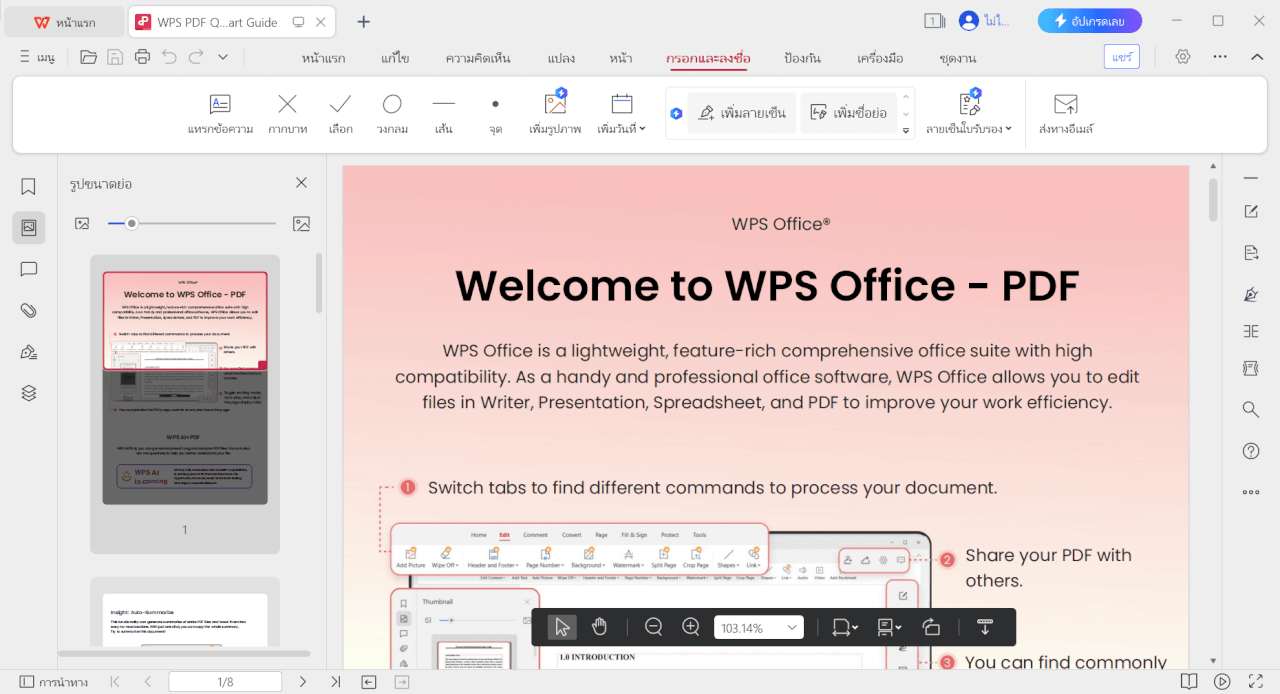
Task: Go to the next page arrow
Action: pos(303,682)
